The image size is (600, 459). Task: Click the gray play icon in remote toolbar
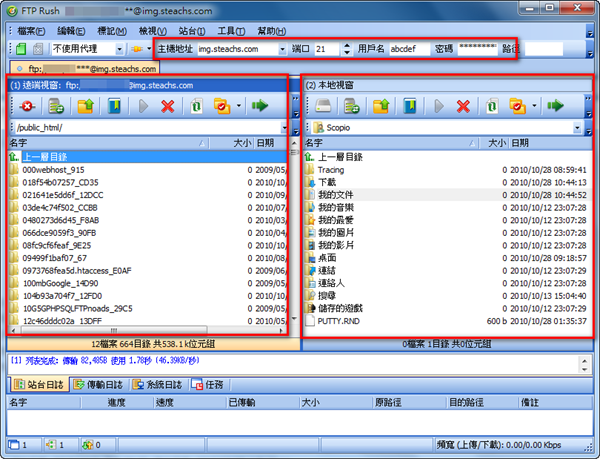point(143,106)
